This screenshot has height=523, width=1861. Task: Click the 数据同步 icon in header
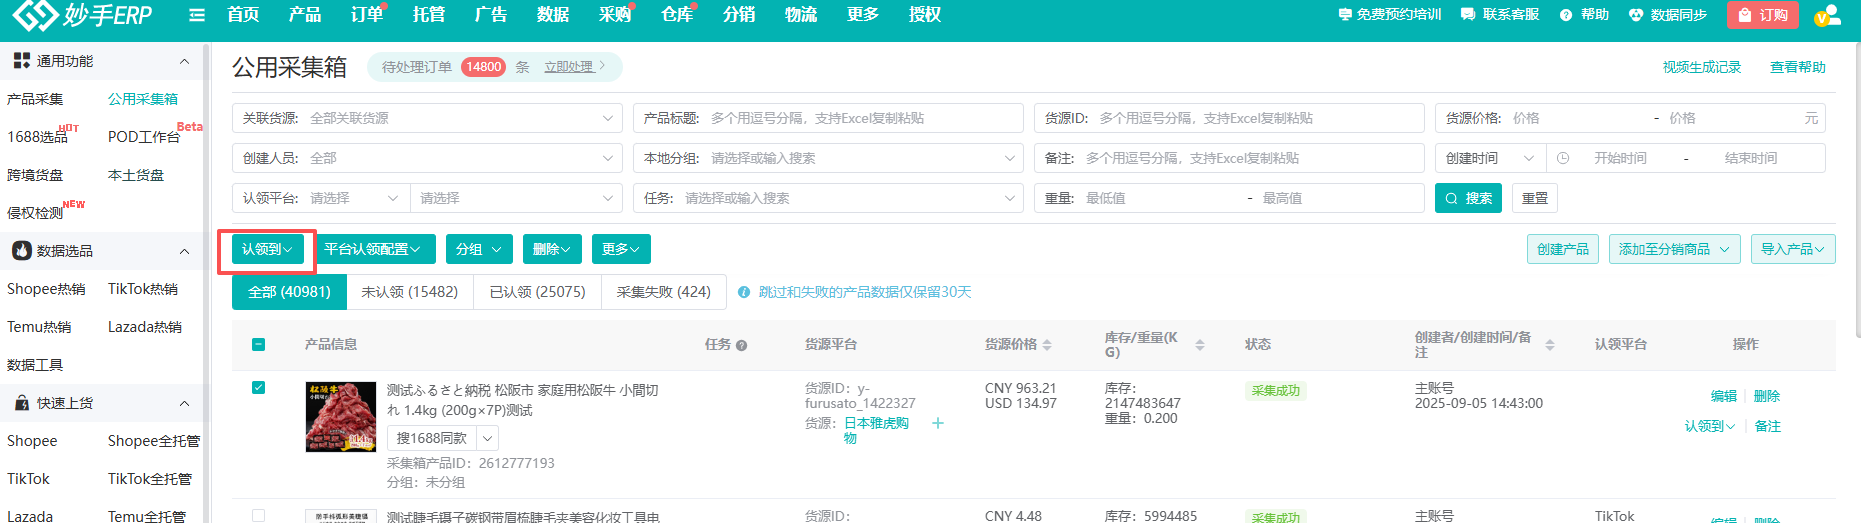[1636, 15]
